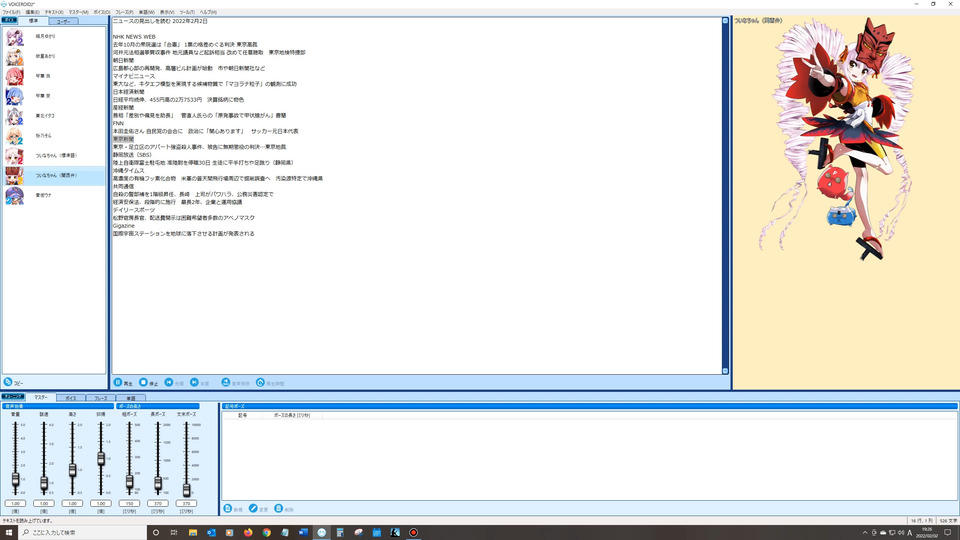
Task: Click the 音声保存 save audio icon
Action: click(x=226, y=382)
